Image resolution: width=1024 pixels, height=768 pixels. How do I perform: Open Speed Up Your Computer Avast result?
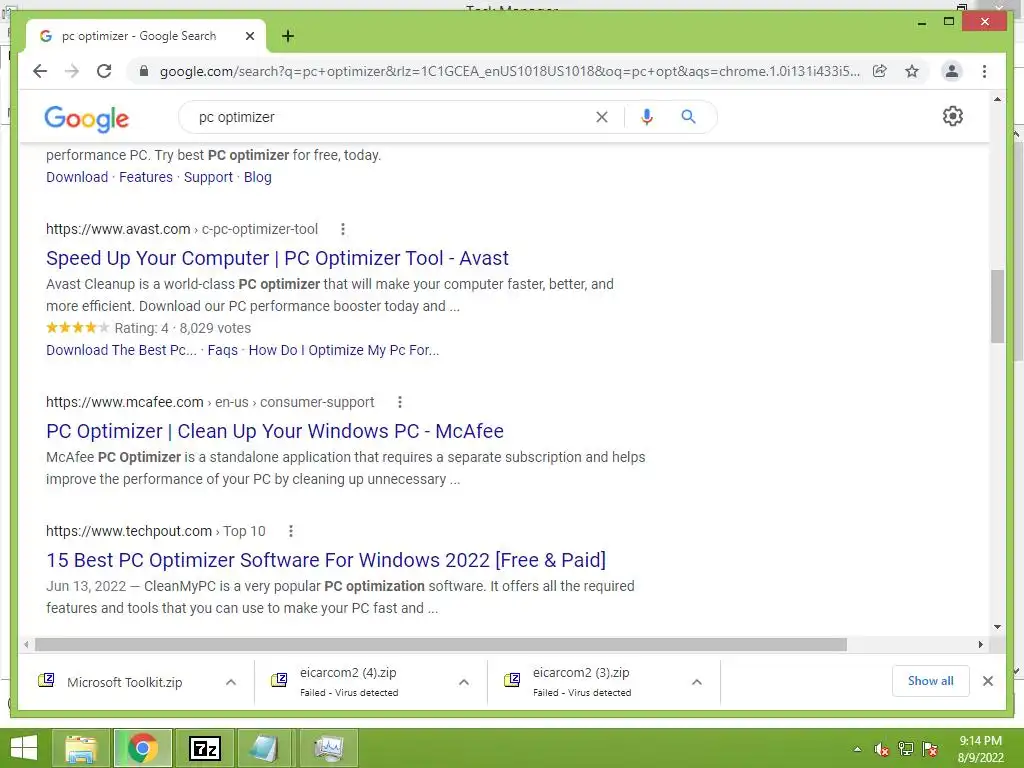tap(277, 258)
